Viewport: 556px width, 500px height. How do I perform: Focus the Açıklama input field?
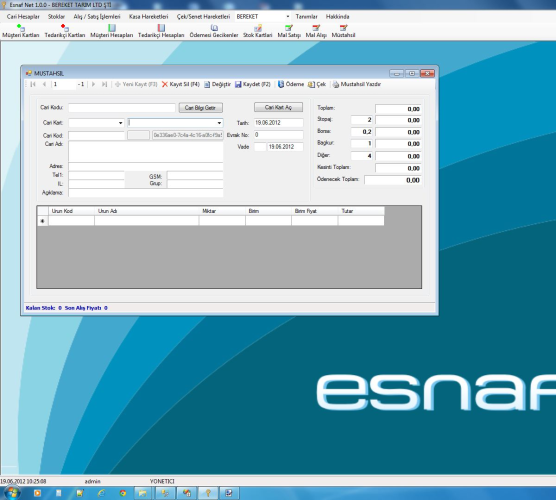tap(146, 193)
